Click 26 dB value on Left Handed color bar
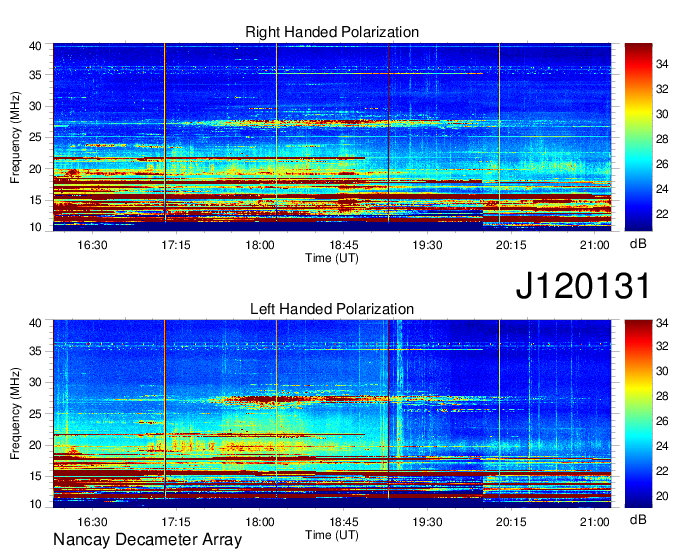The width and height of the screenshot is (680, 552). click(662, 421)
